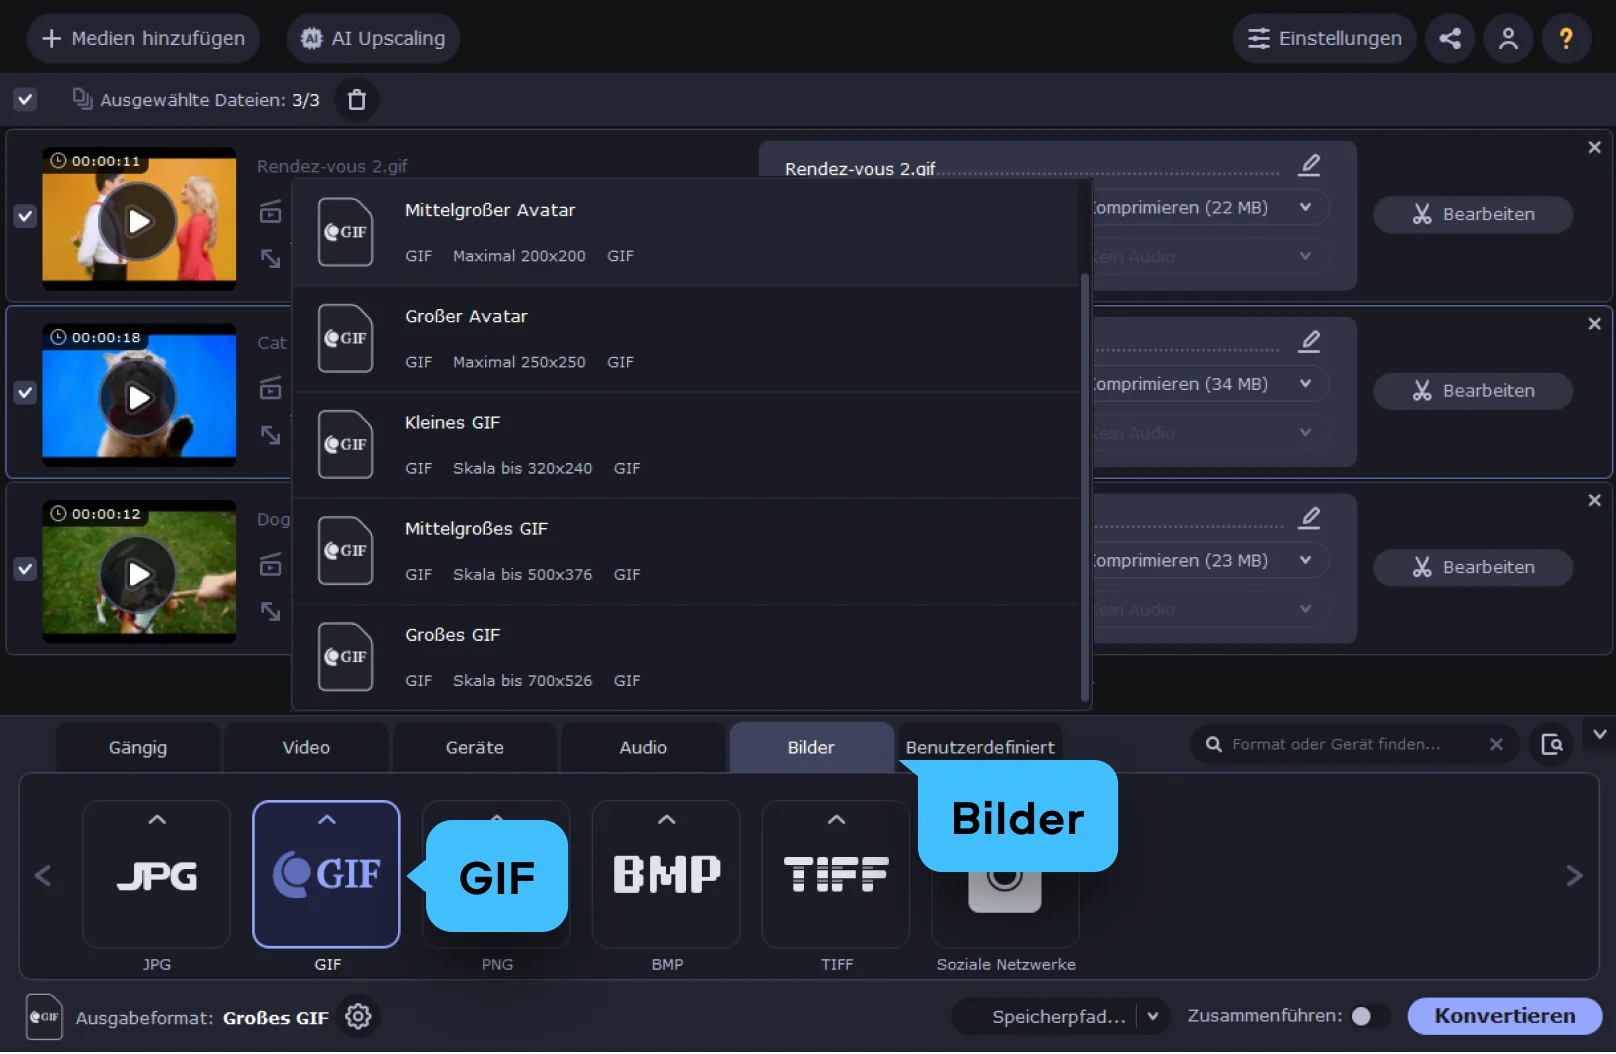Expand TIFF presets with the chevron

tap(837, 820)
